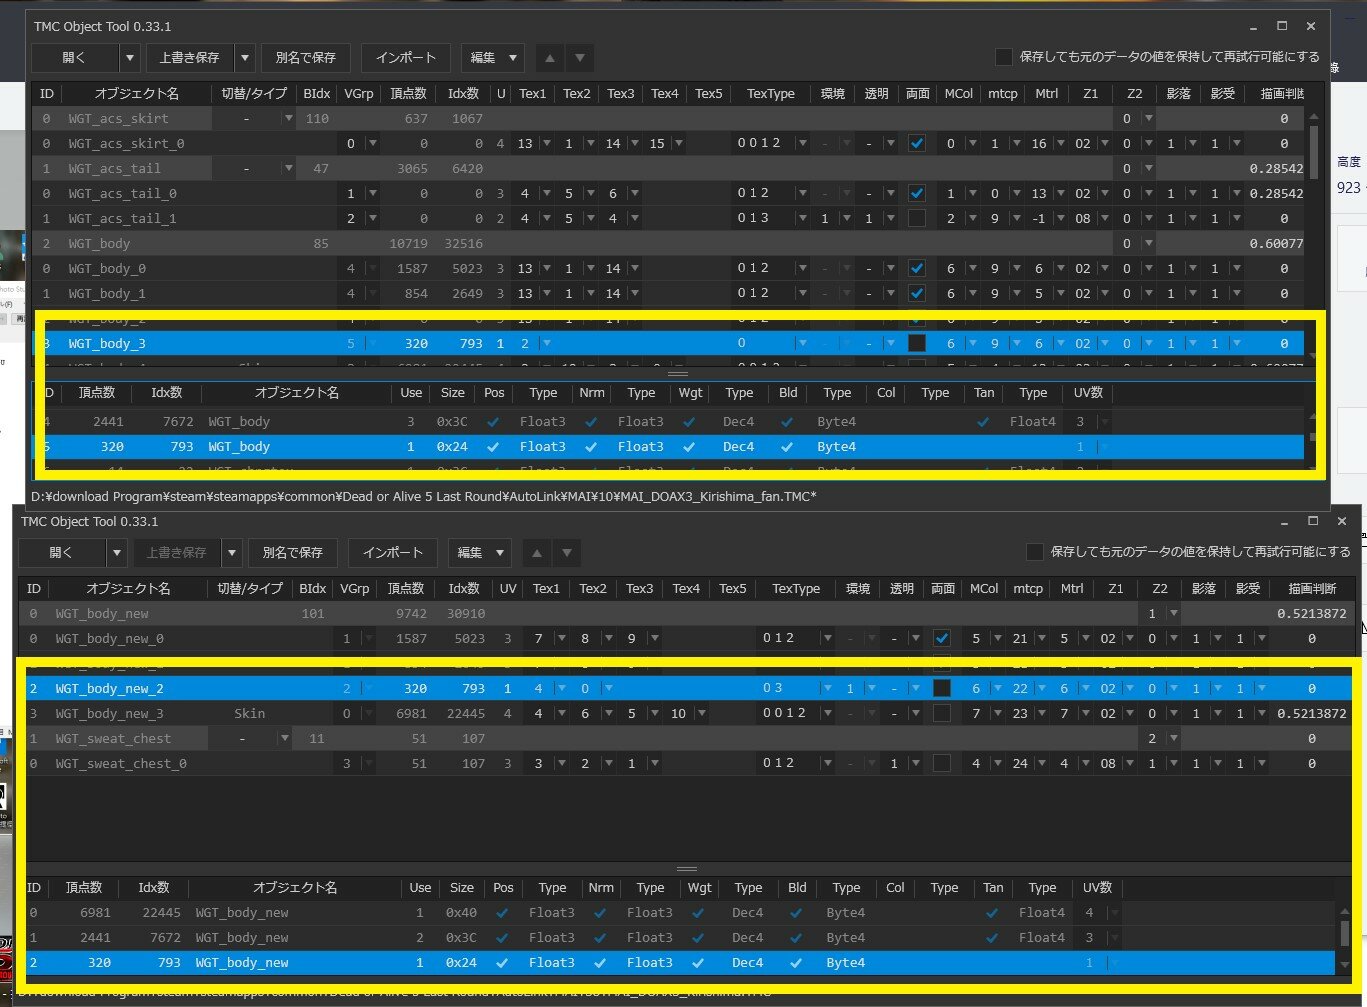Expand the 開く dropdown arrow in the upper window
The height and width of the screenshot is (1007, 1367).
[x=130, y=58]
